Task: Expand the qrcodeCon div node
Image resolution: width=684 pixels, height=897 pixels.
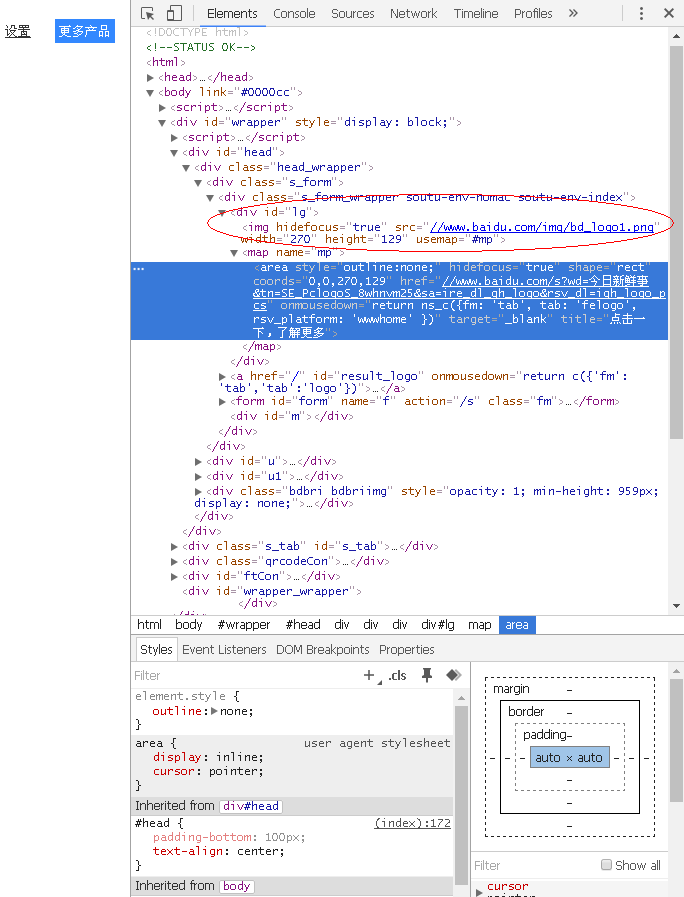Action: (174, 562)
